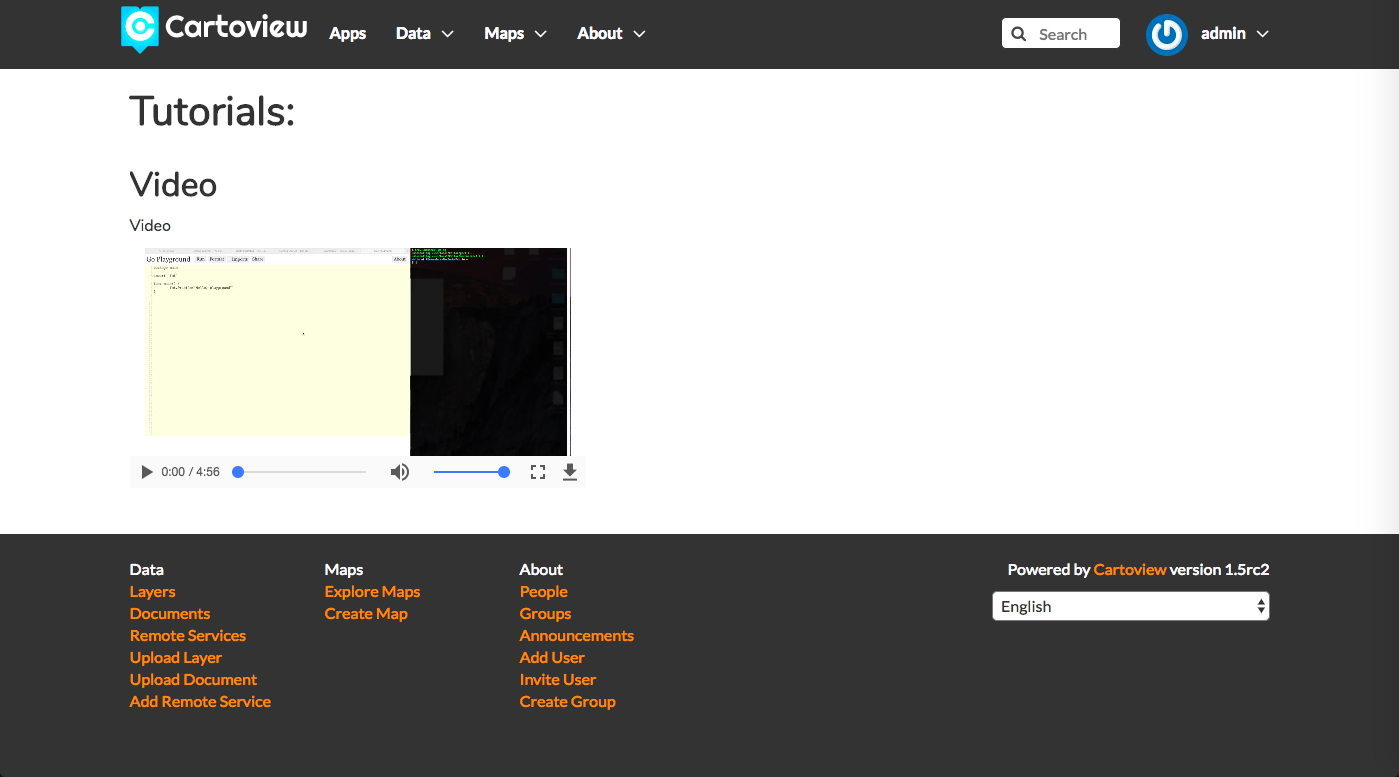Enter fullscreen mode for the video
This screenshot has height=777, width=1399.
pos(538,472)
